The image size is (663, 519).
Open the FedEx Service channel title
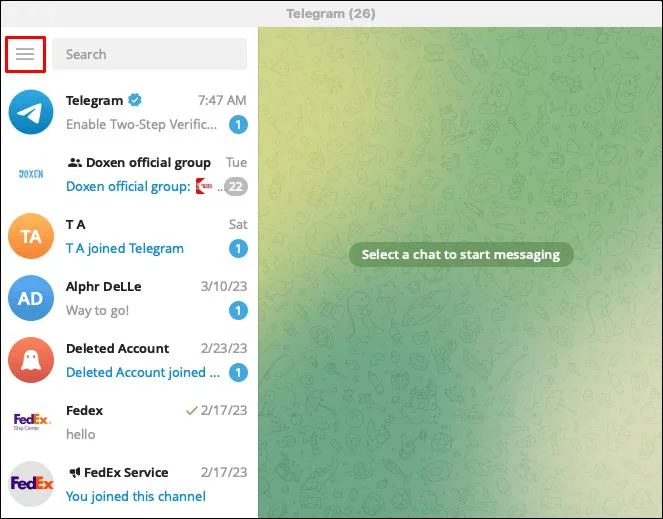[126, 472]
